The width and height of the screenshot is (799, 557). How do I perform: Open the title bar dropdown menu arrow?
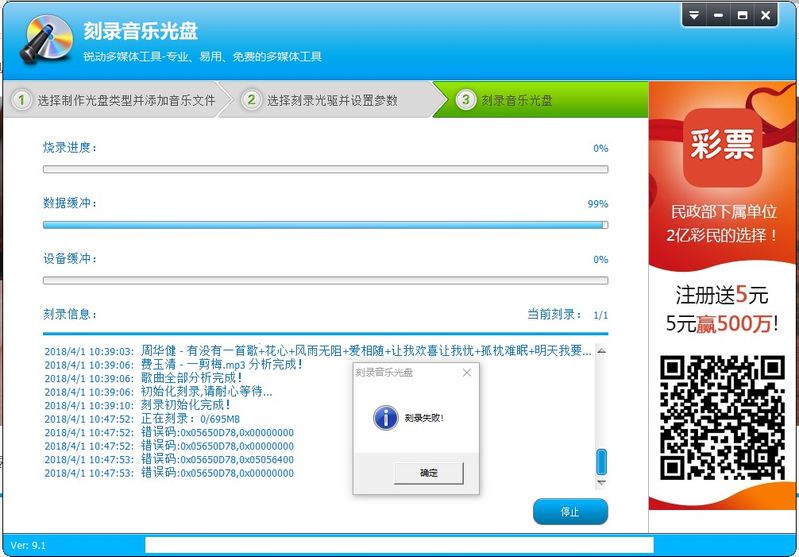tap(694, 15)
